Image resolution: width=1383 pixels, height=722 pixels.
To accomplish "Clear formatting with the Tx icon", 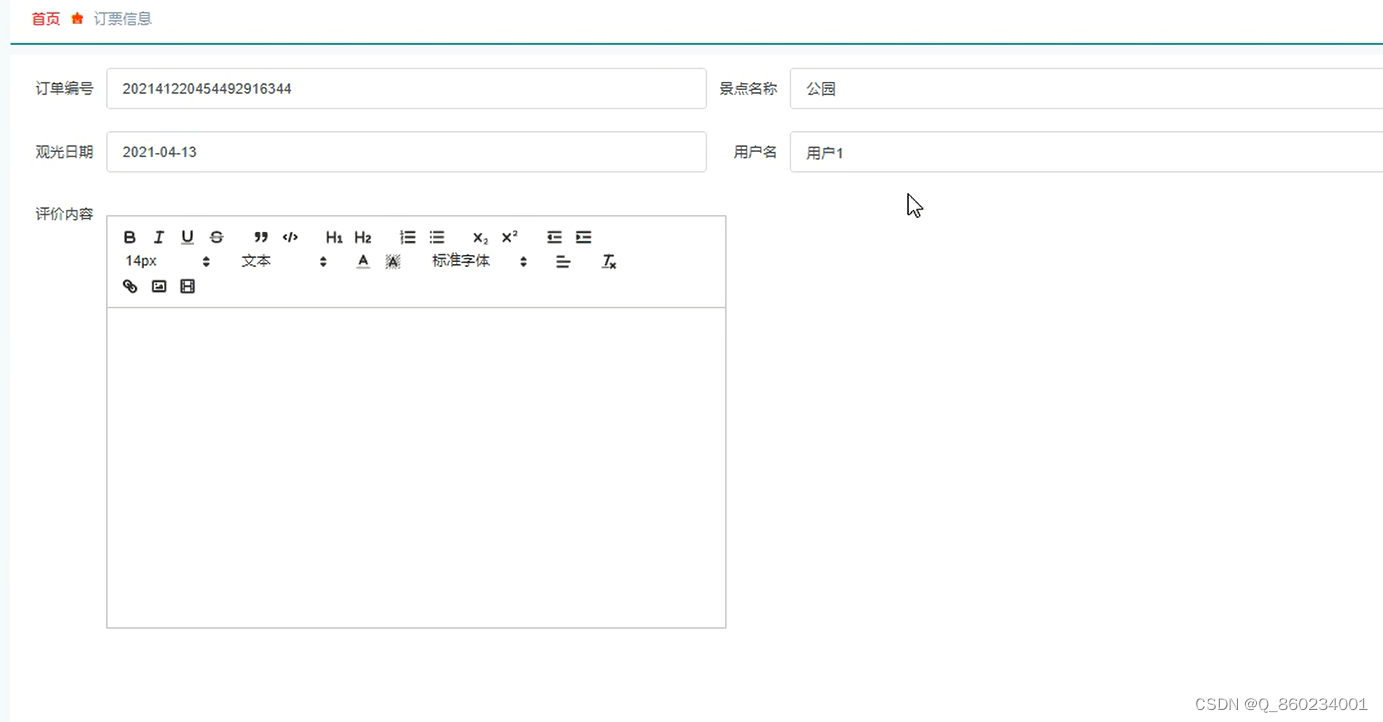I will pos(609,261).
